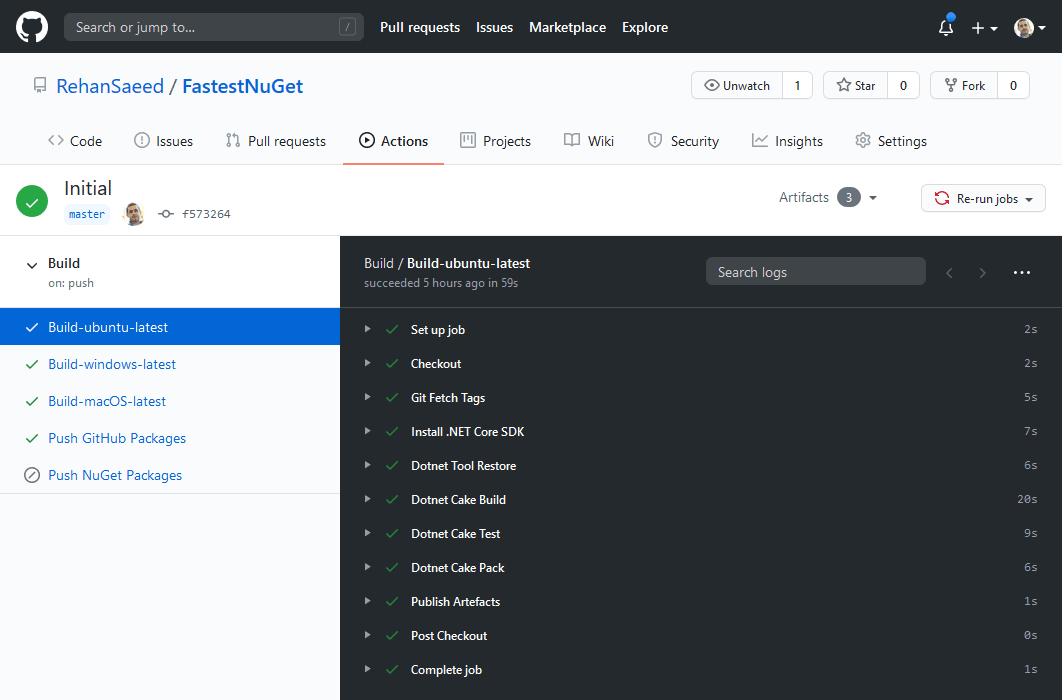This screenshot has height=700, width=1062.
Task: Switch to the Code tab
Action: tap(75, 141)
